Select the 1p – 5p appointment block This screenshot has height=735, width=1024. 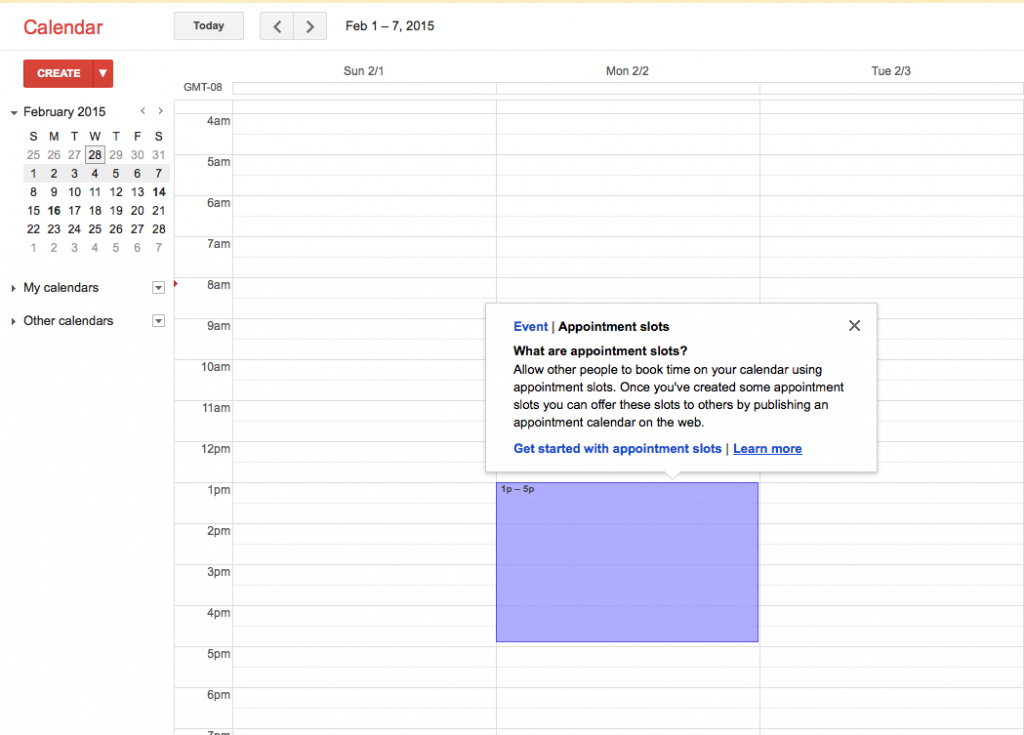(627, 562)
